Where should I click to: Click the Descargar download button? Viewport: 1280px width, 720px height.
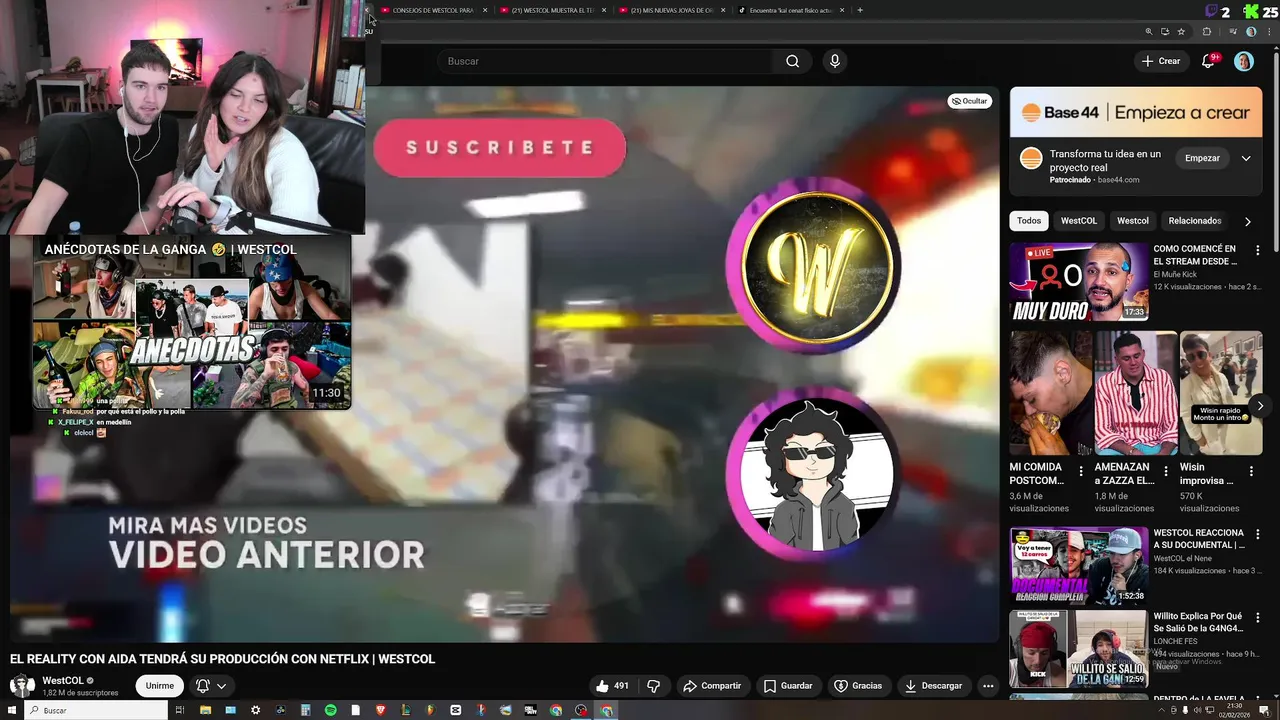933,686
